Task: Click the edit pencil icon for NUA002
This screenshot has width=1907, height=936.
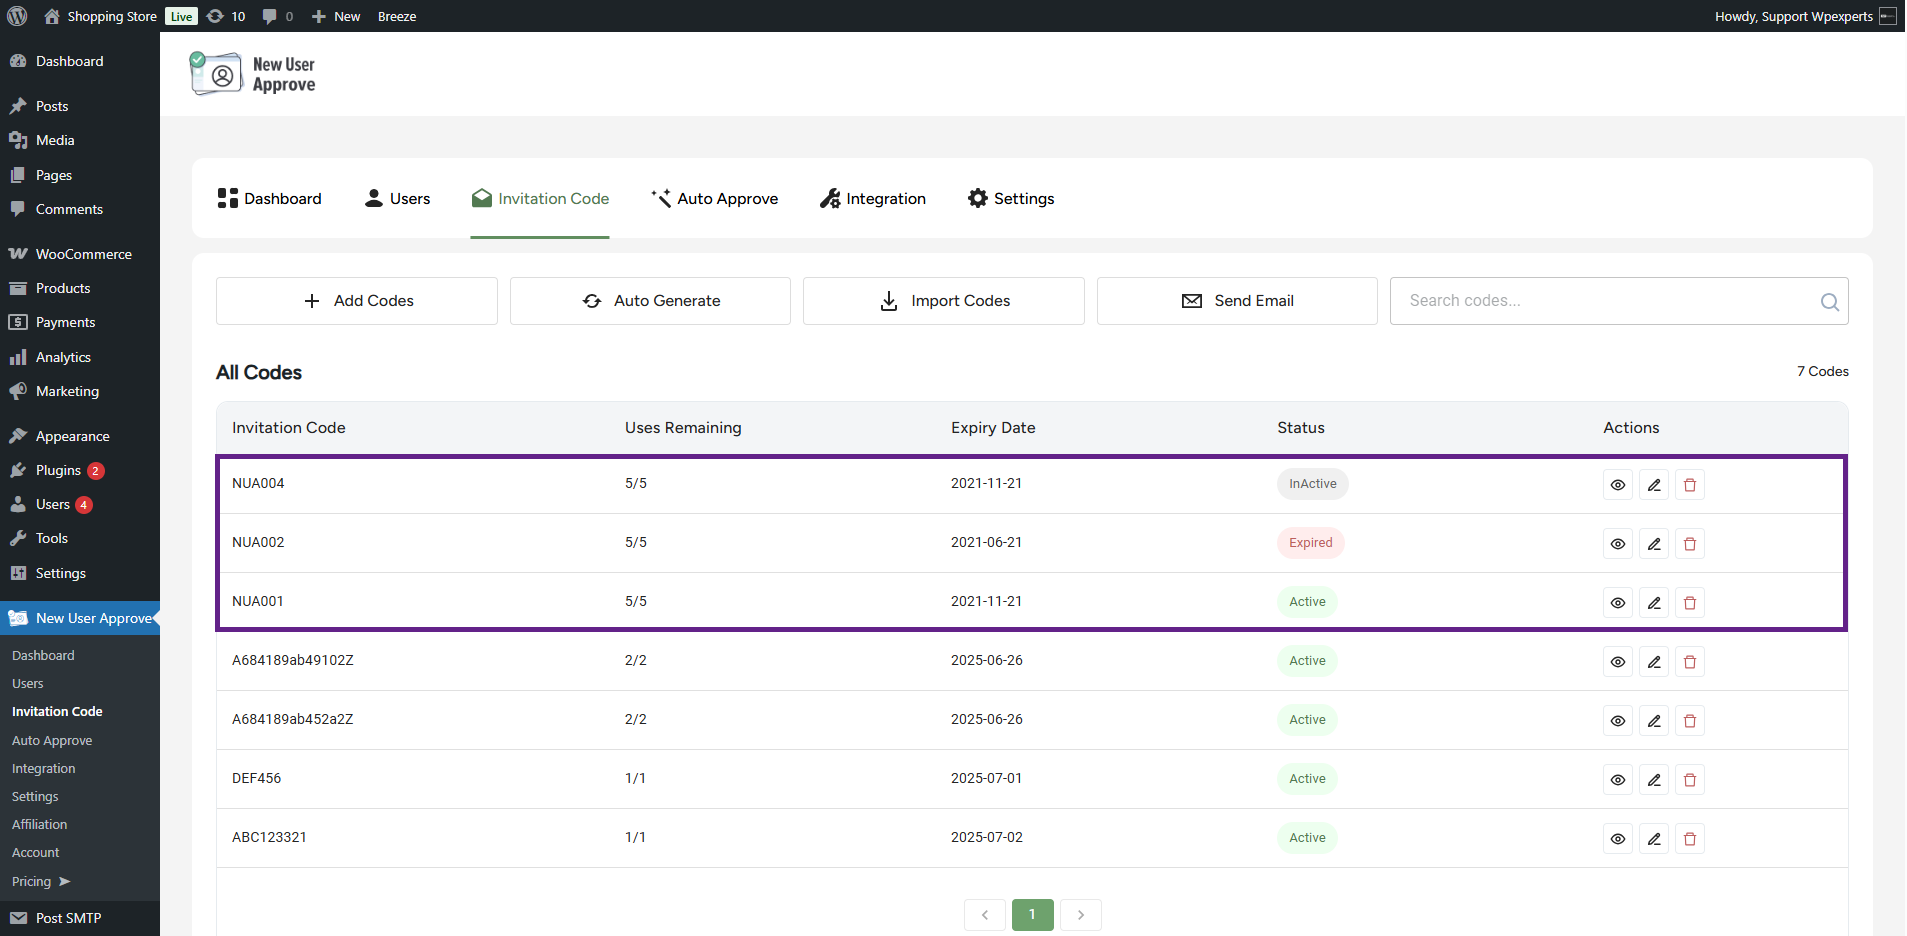Action: [1653, 544]
